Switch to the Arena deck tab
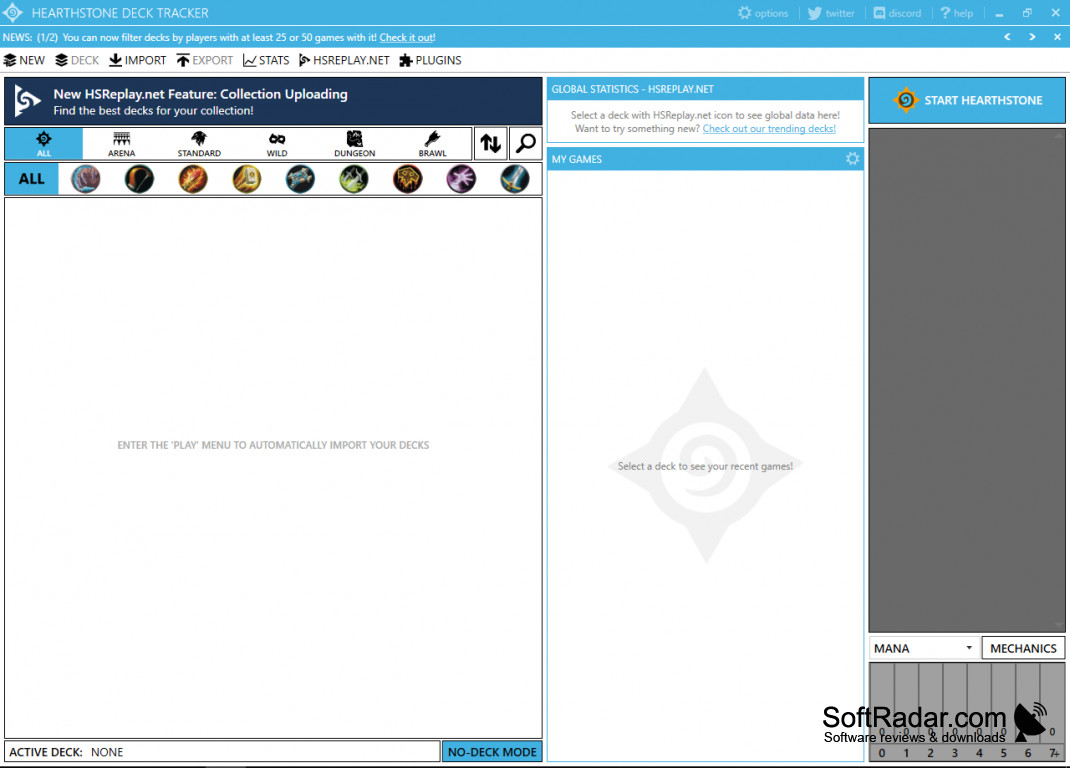Screen dimensions: 1070x768 (121, 144)
